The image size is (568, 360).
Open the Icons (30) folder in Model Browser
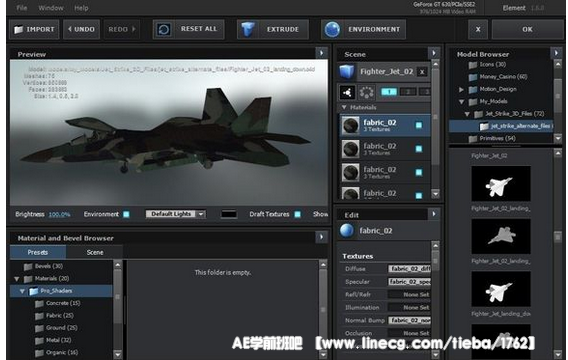[487, 64]
